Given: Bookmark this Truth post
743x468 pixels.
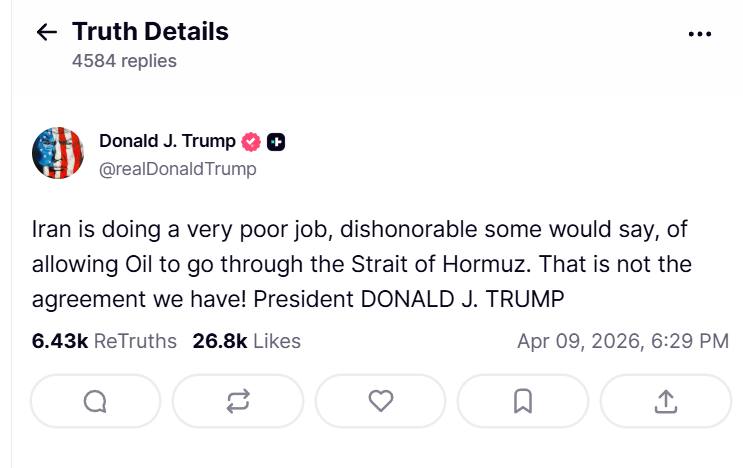Looking at the screenshot, I should (522, 401).
